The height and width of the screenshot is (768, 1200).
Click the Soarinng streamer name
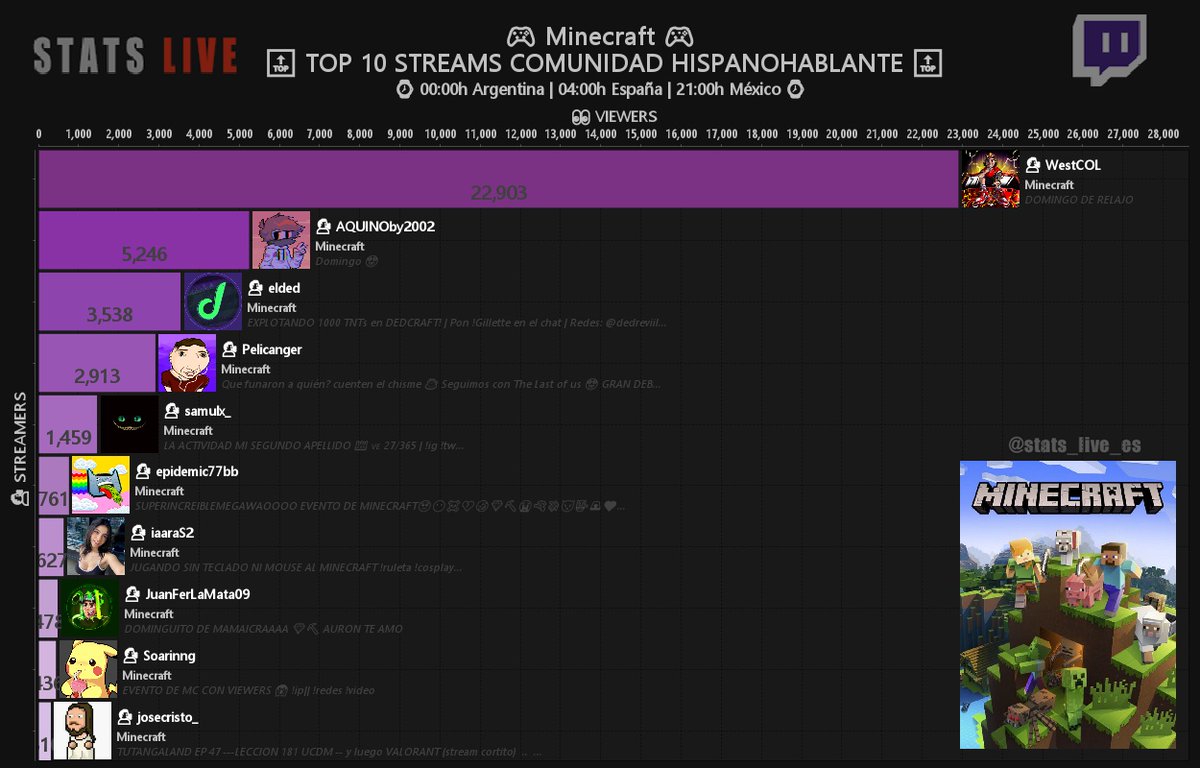pyautogui.click(x=169, y=655)
